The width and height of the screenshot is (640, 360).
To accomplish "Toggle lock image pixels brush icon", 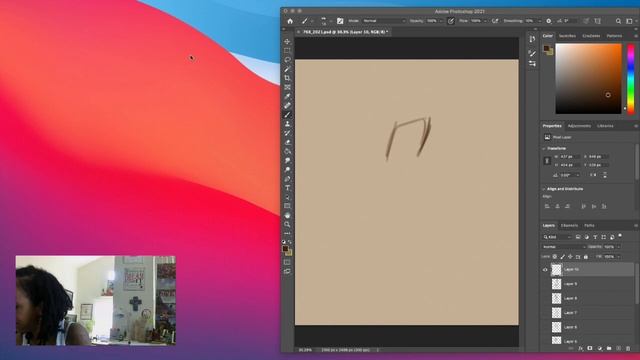I will point(562,257).
